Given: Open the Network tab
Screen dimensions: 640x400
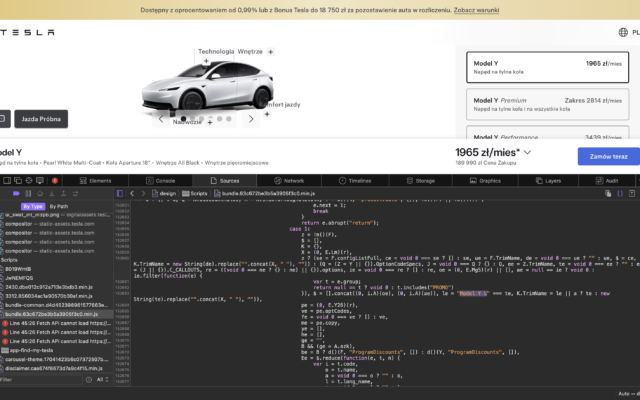Looking at the screenshot, I should pyautogui.click(x=289, y=180).
